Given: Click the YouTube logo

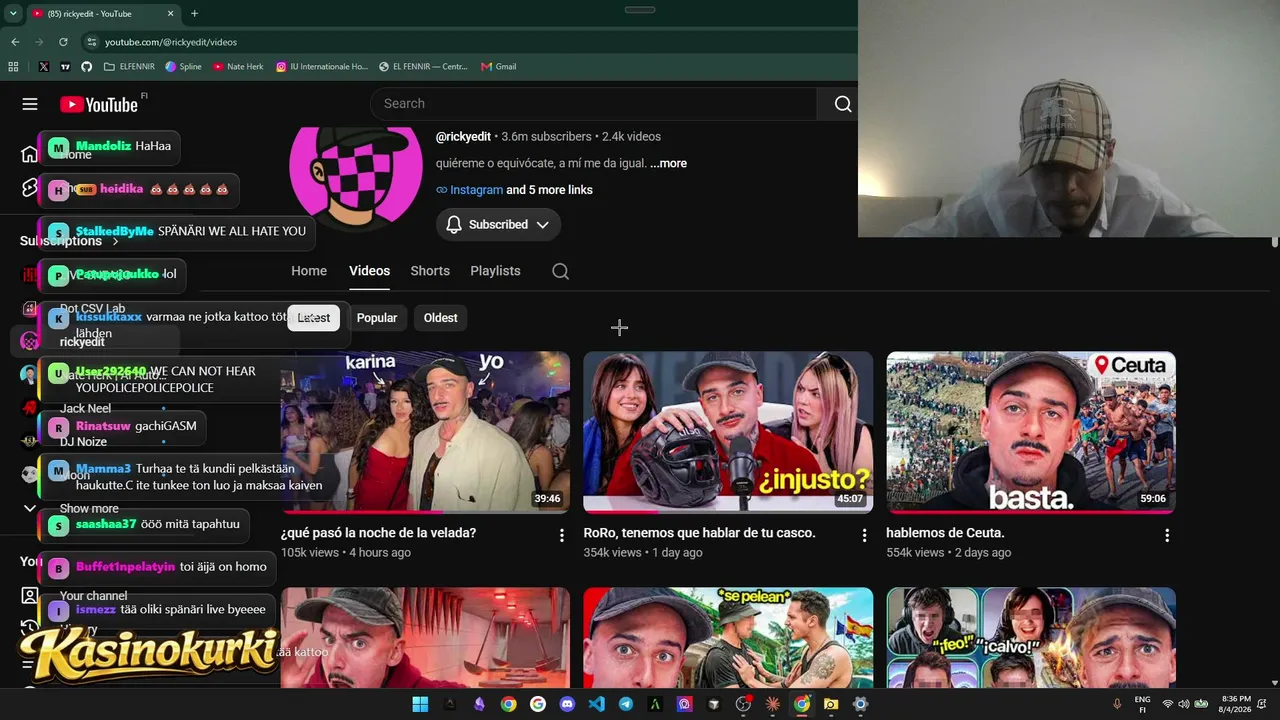Looking at the screenshot, I should (99, 104).
